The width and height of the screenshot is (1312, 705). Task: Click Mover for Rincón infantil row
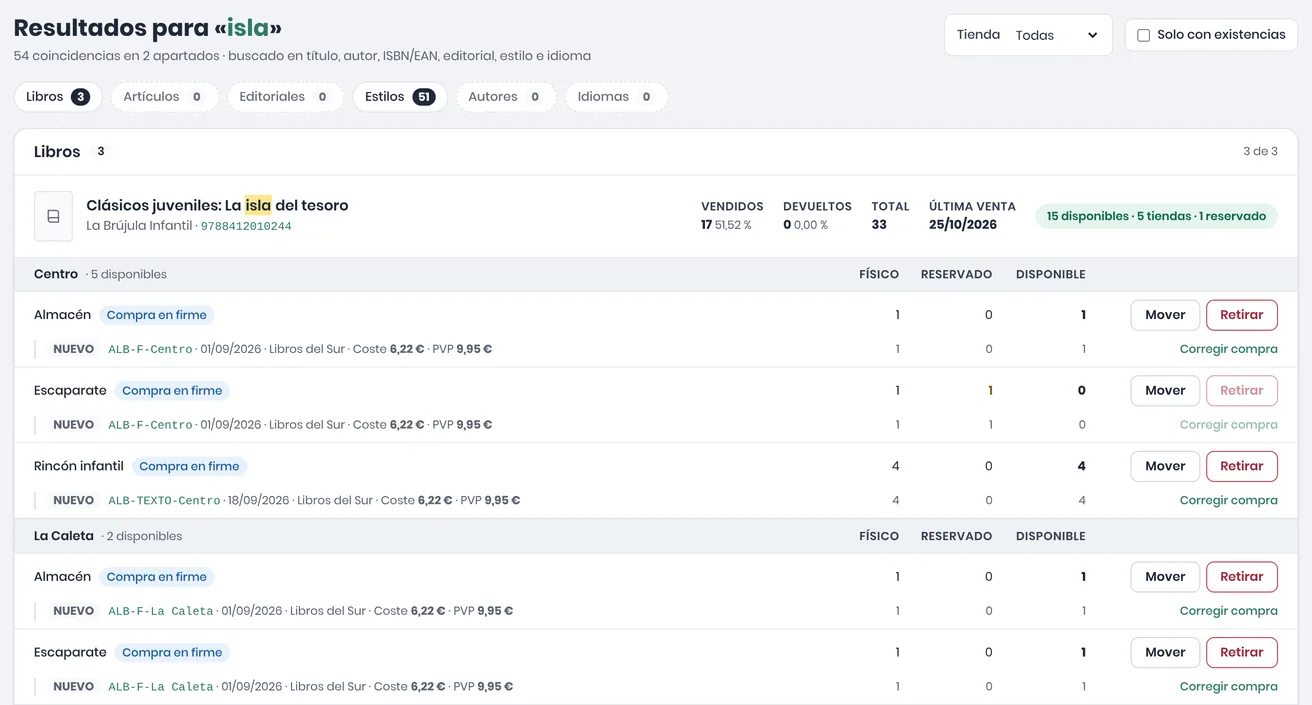click(x=1165, y=466)
